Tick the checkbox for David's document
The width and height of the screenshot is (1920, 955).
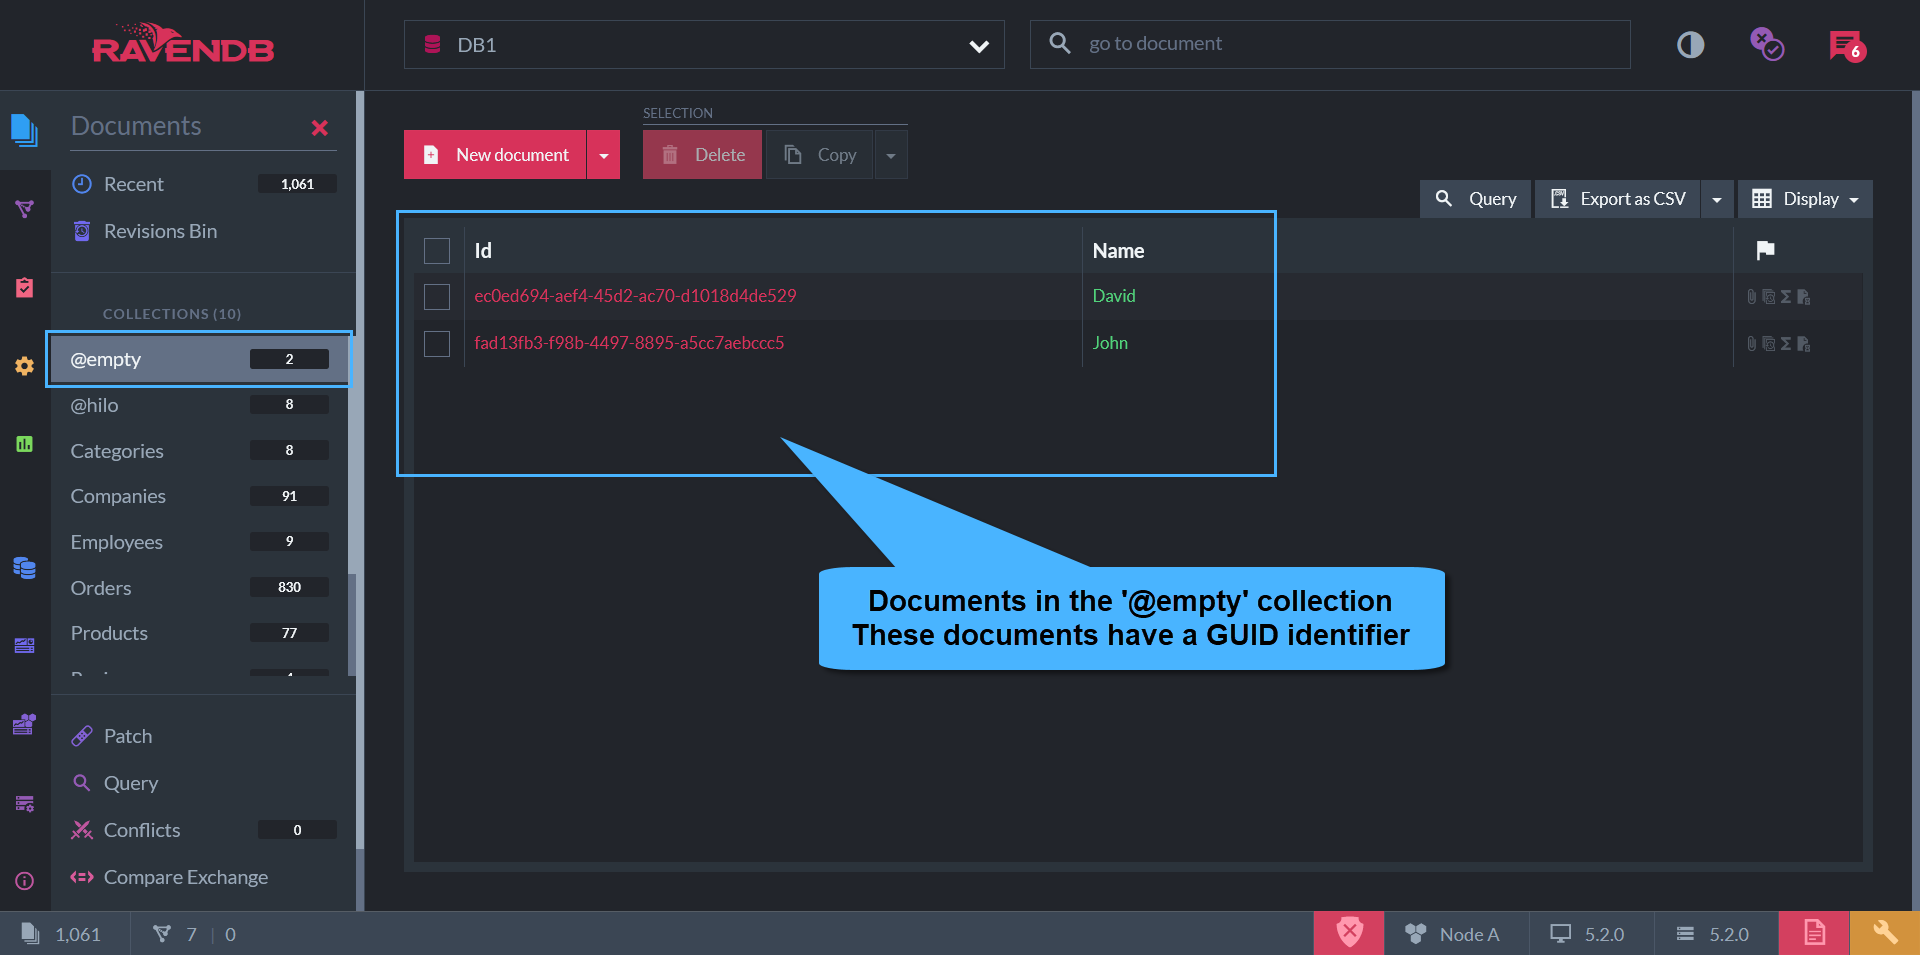(437, 297)
